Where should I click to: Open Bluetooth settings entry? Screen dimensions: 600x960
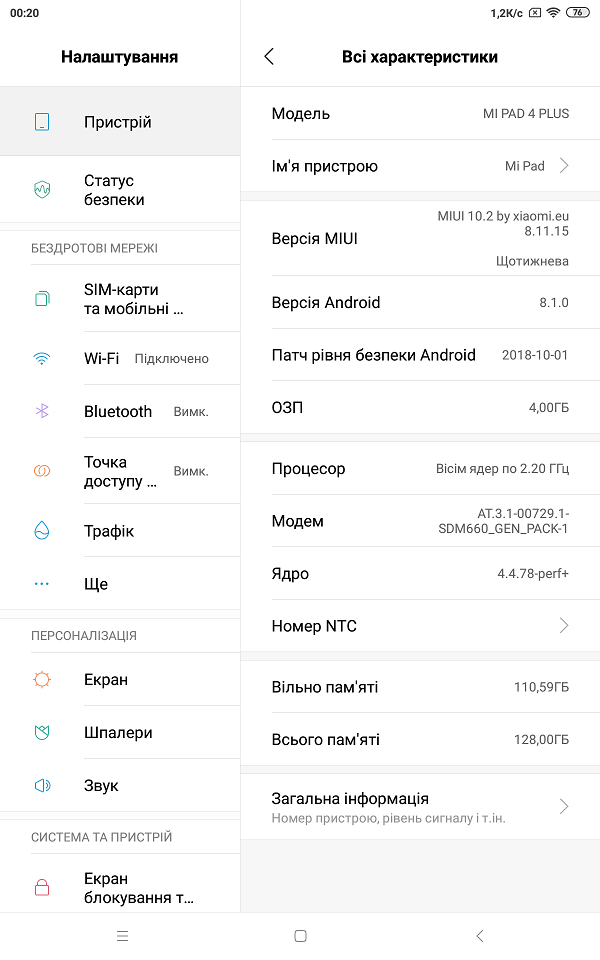tap(120, 411)
